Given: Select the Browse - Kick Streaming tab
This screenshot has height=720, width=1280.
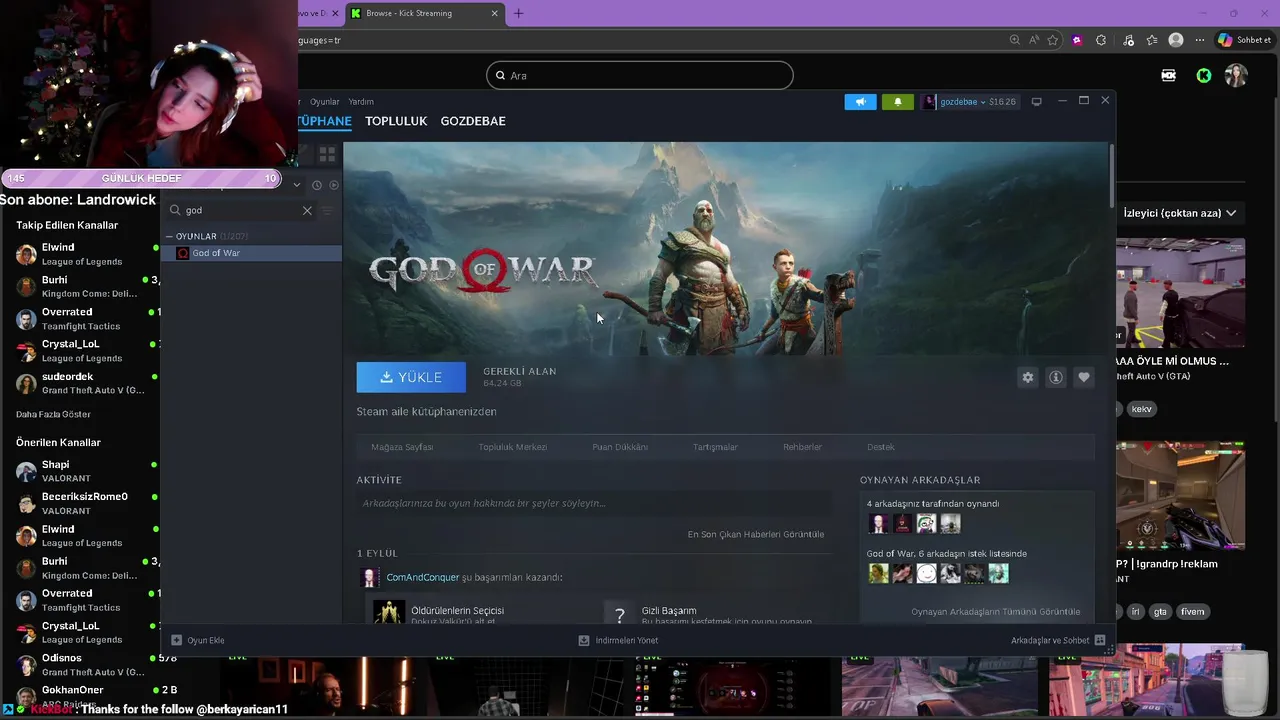Looking at the screenshot, I should 424,13.
